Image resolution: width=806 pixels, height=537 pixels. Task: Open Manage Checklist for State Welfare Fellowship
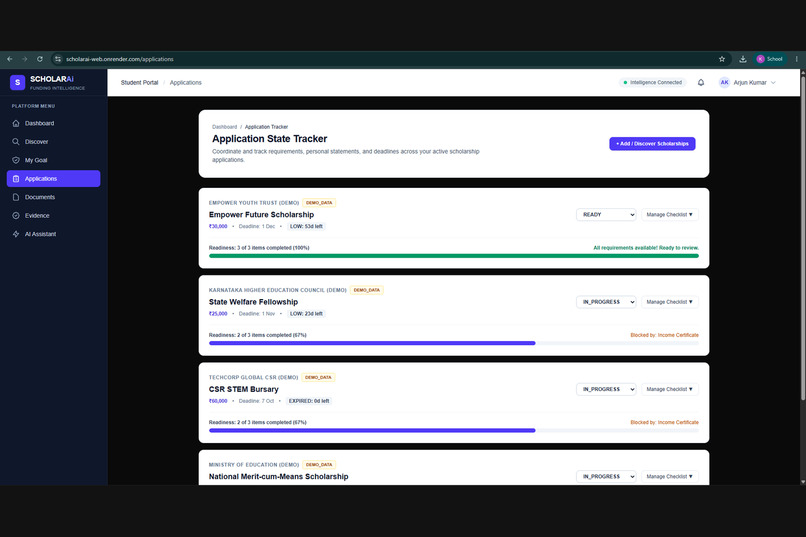[x=670, y=302]
